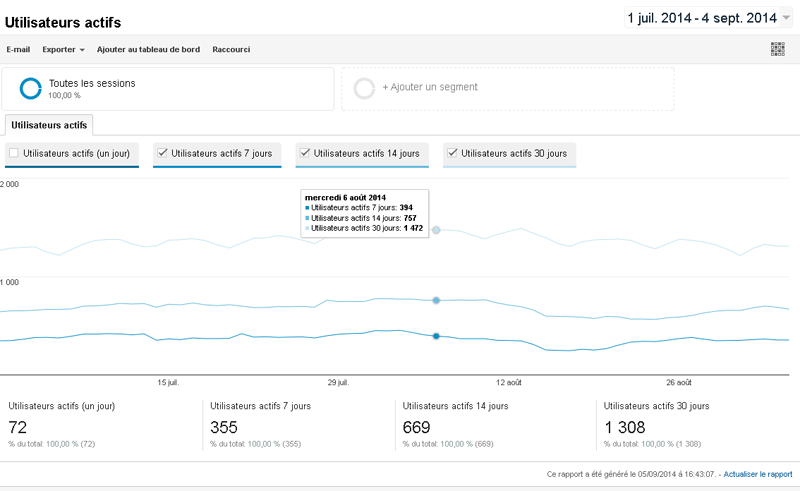
Task: Open the date range dropdown arrow
Action: point(786,18)
